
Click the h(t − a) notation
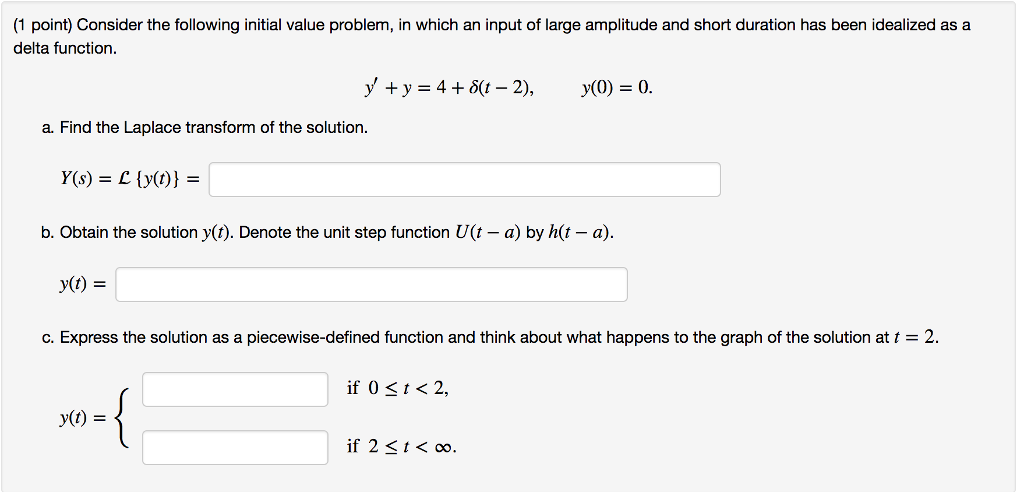pos(579,233)
